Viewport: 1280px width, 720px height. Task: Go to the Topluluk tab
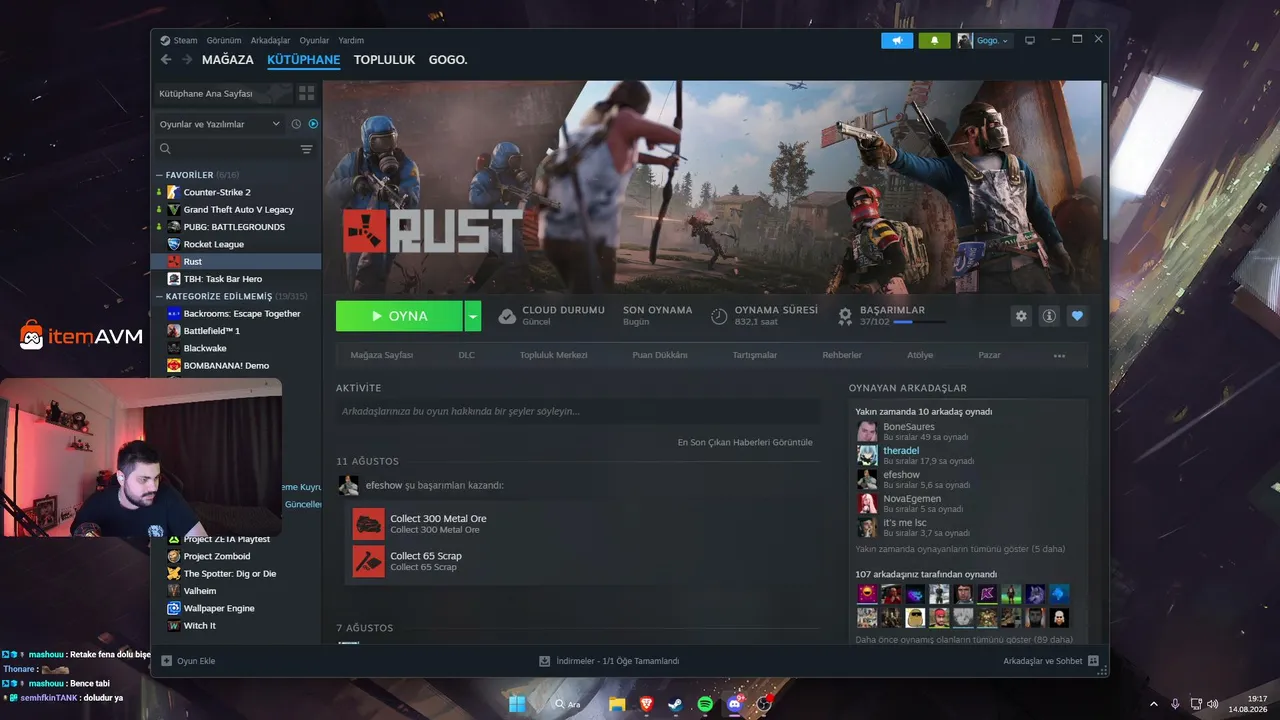[384, 60]
